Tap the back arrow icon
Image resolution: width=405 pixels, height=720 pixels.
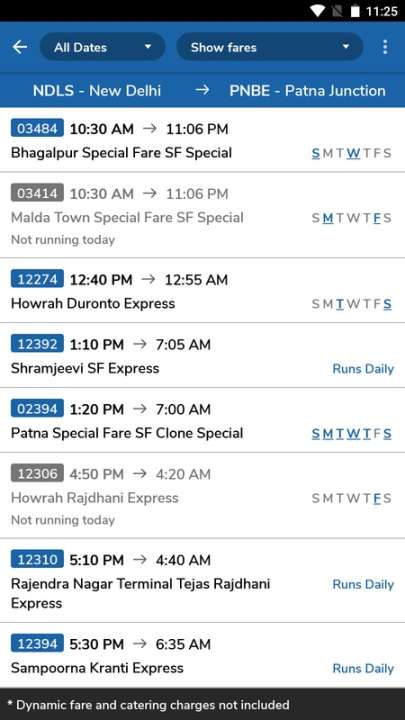[20, 47]
